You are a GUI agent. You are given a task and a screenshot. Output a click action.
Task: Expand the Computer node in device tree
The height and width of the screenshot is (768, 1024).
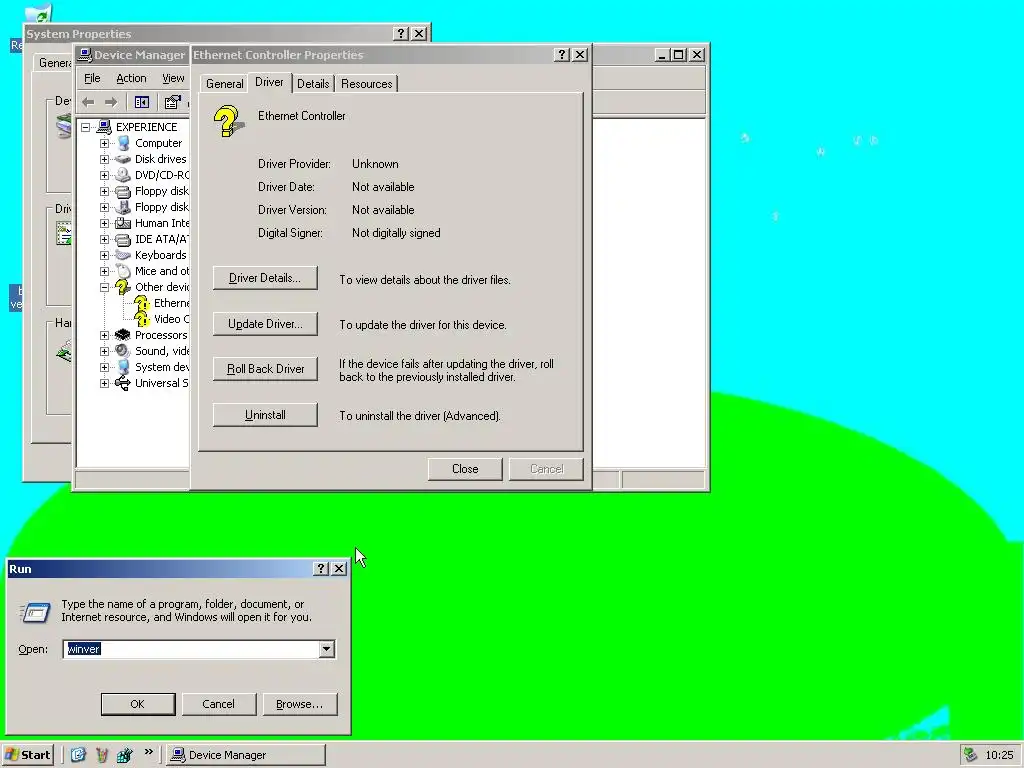(x=104, y=143)
